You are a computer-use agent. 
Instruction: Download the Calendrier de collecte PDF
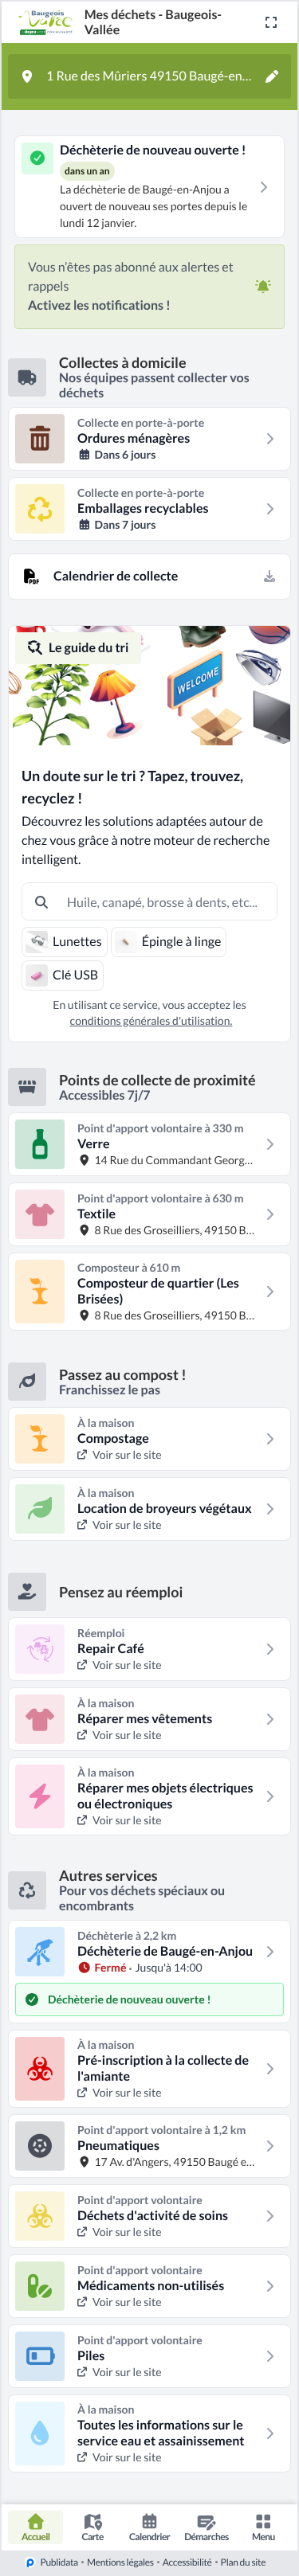tap(269, 576)
